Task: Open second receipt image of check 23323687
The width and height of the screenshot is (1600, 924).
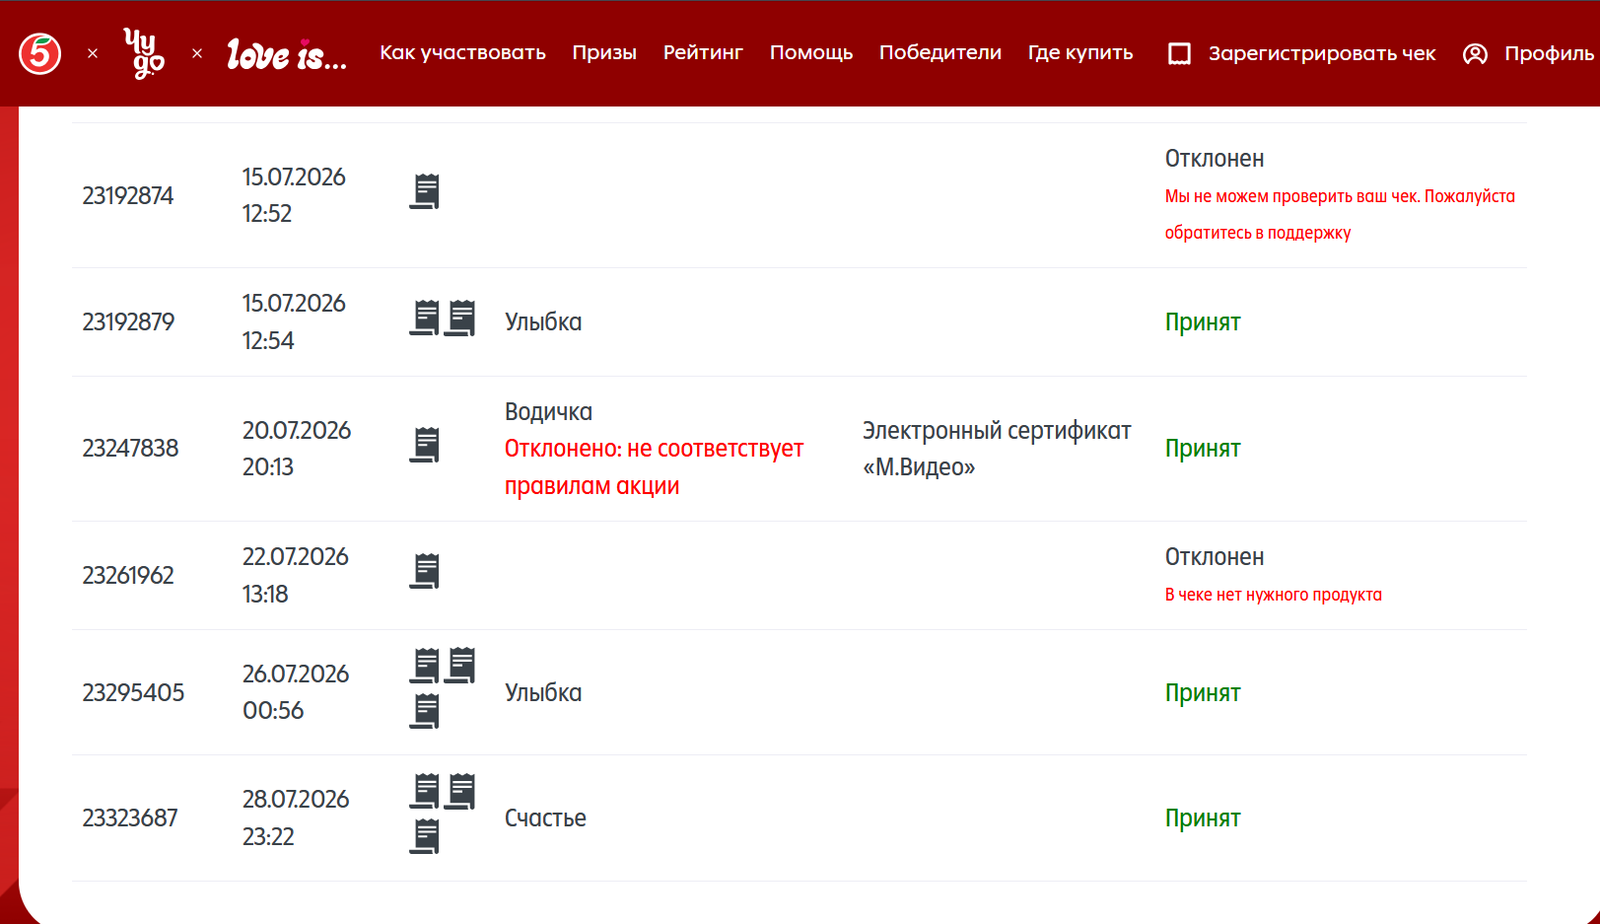Action: (460, 791)
